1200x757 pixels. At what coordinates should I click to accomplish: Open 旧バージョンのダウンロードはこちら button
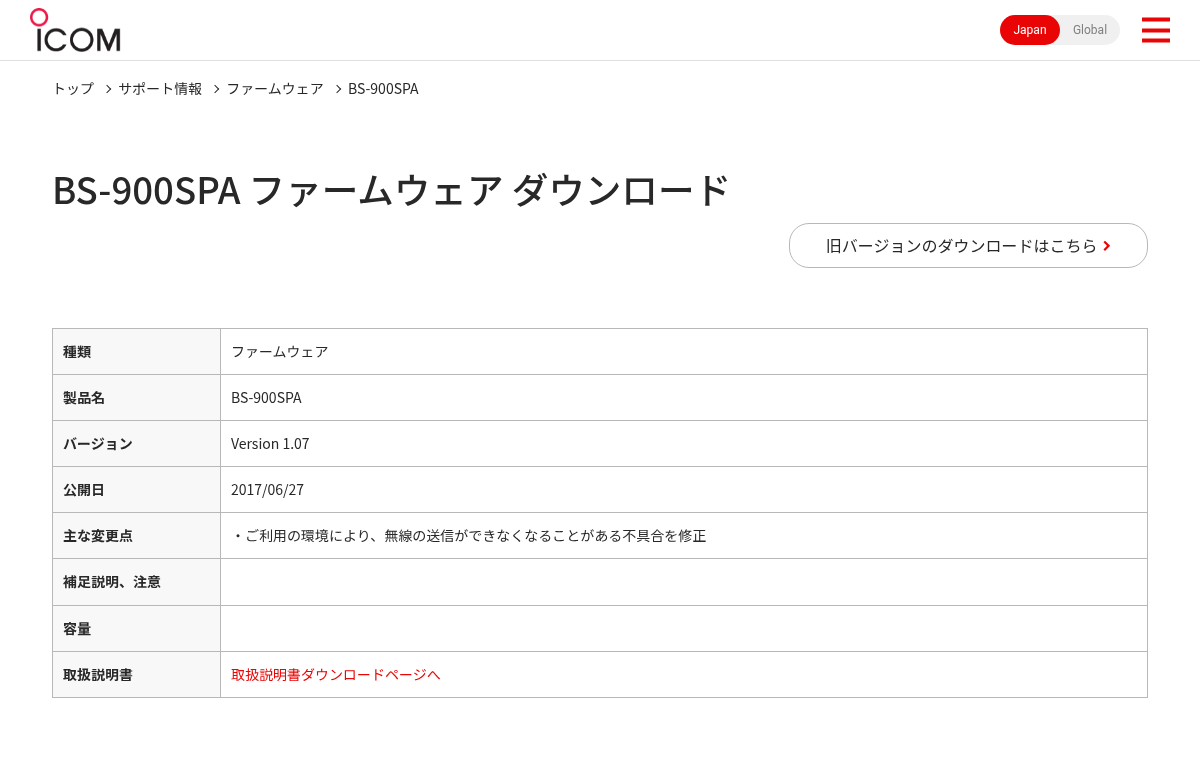coord(968,245)
